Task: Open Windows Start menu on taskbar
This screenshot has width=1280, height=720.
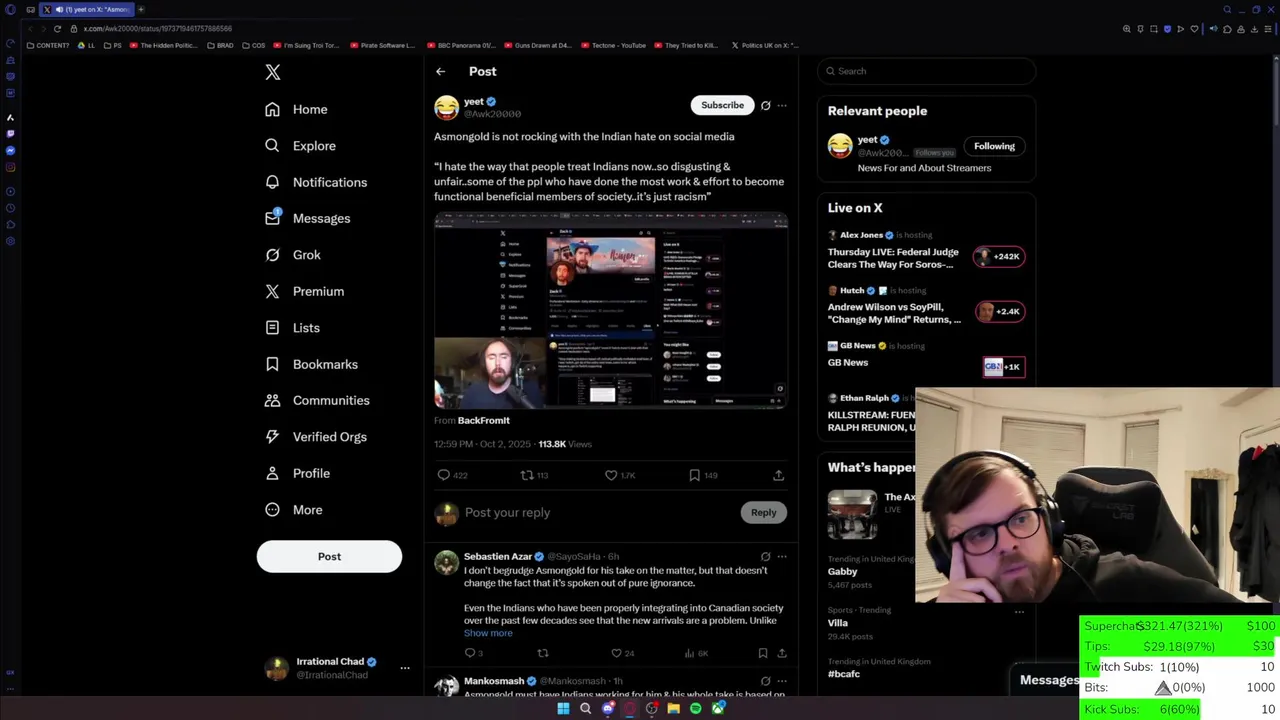Action: [x=563, y=709]
